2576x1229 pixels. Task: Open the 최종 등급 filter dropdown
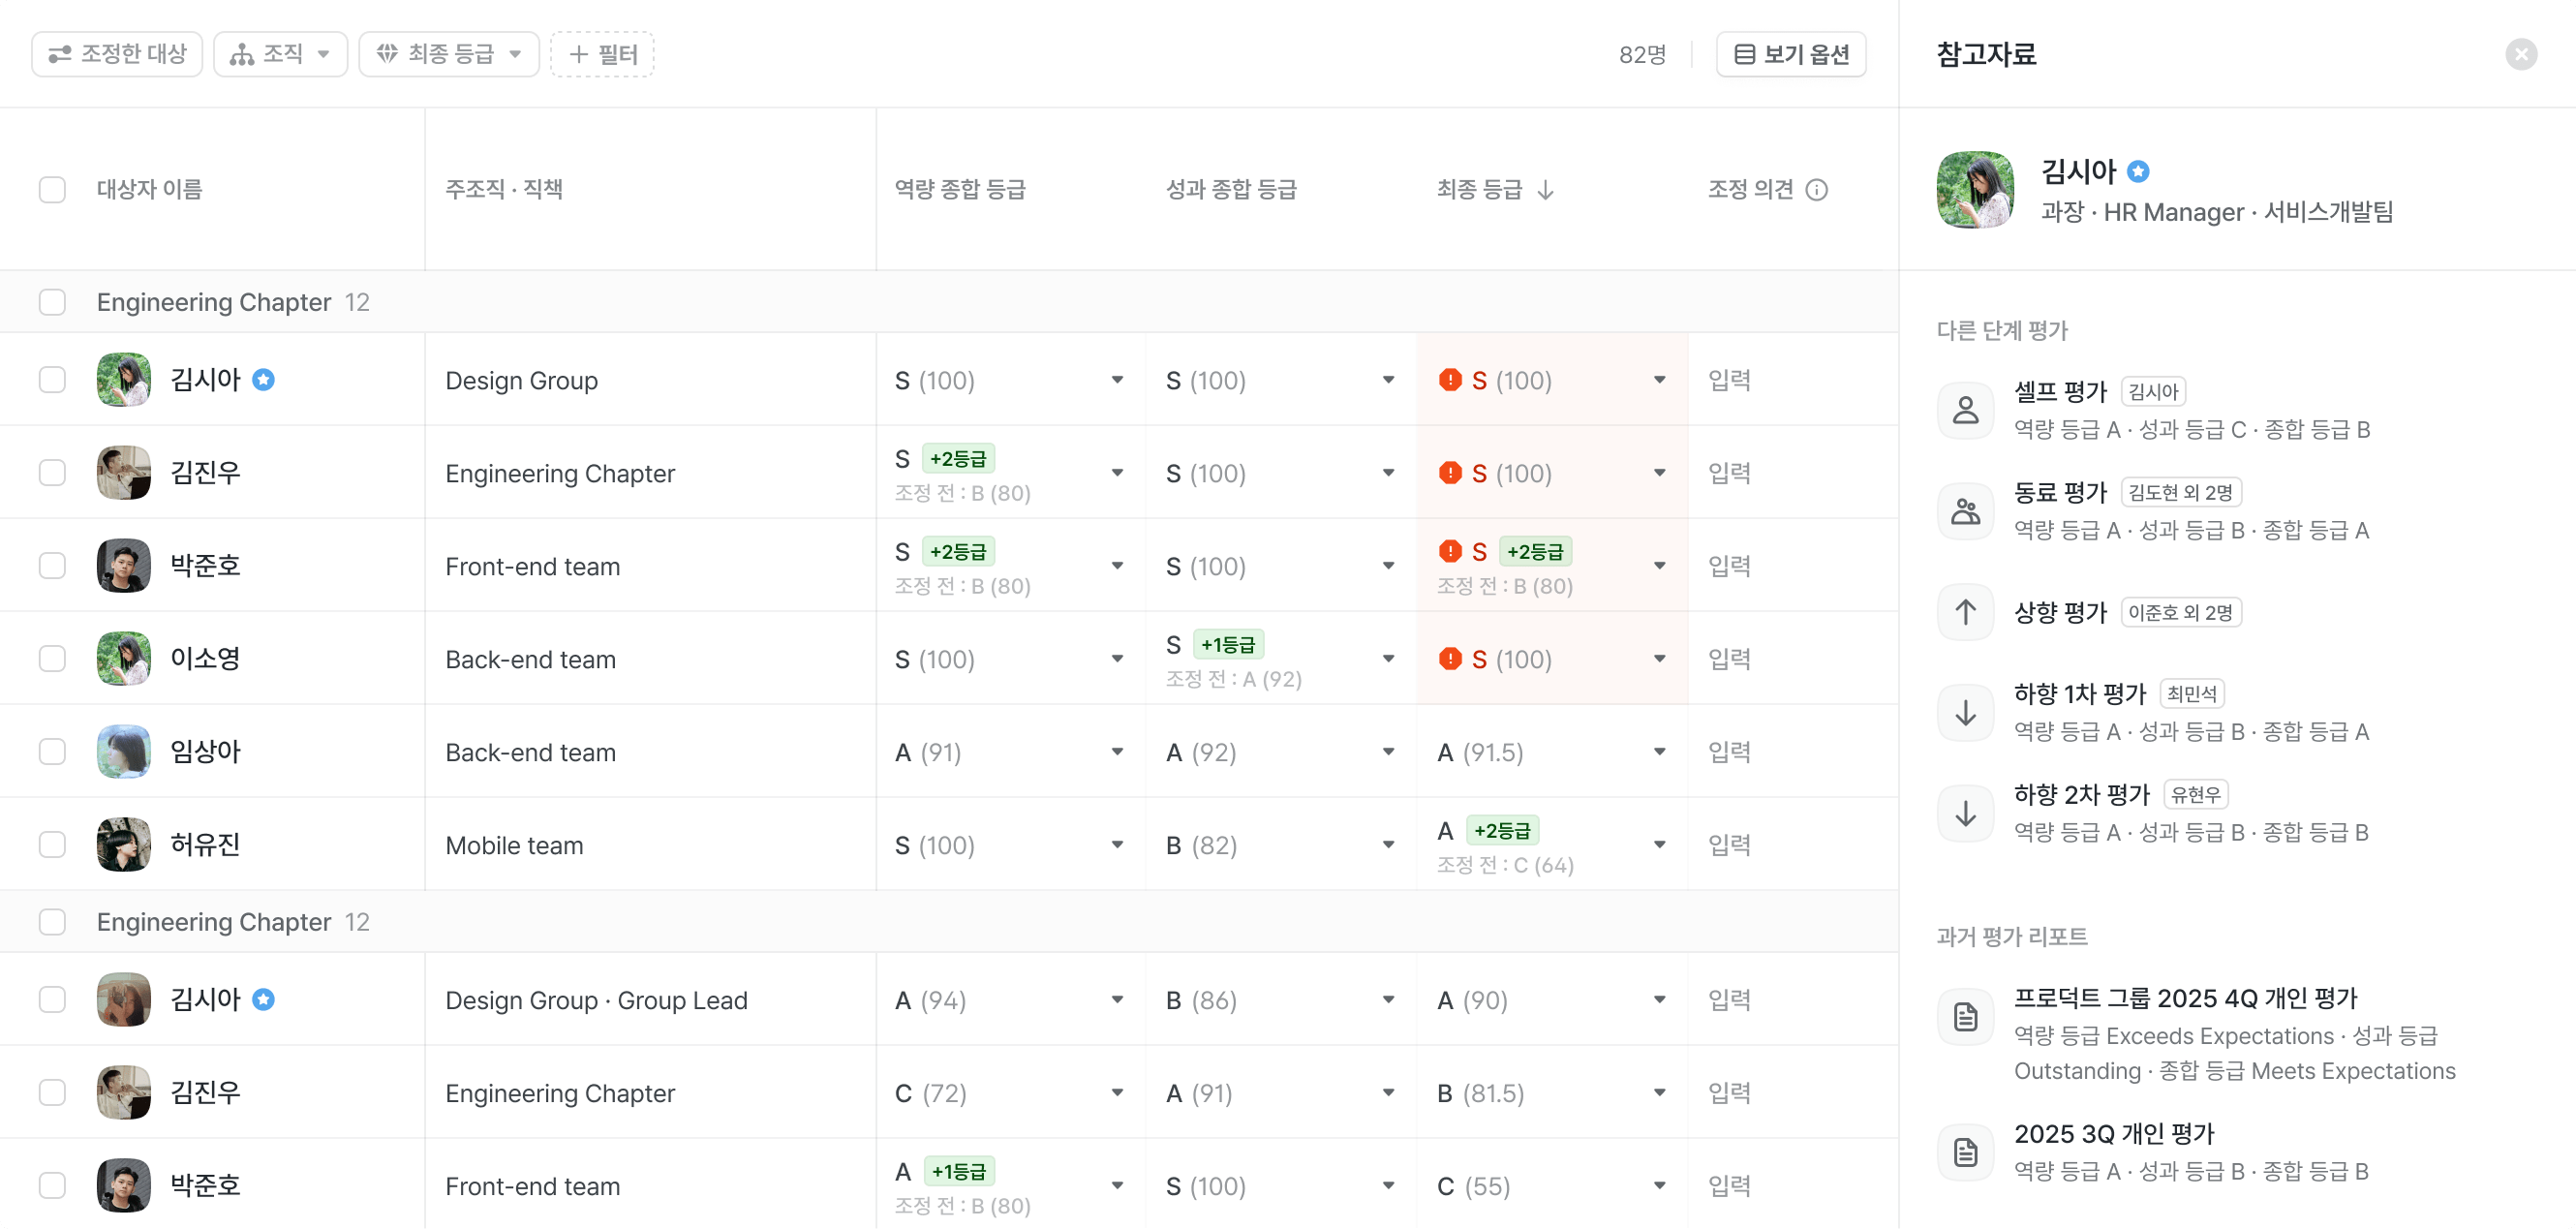click(449, 54)
